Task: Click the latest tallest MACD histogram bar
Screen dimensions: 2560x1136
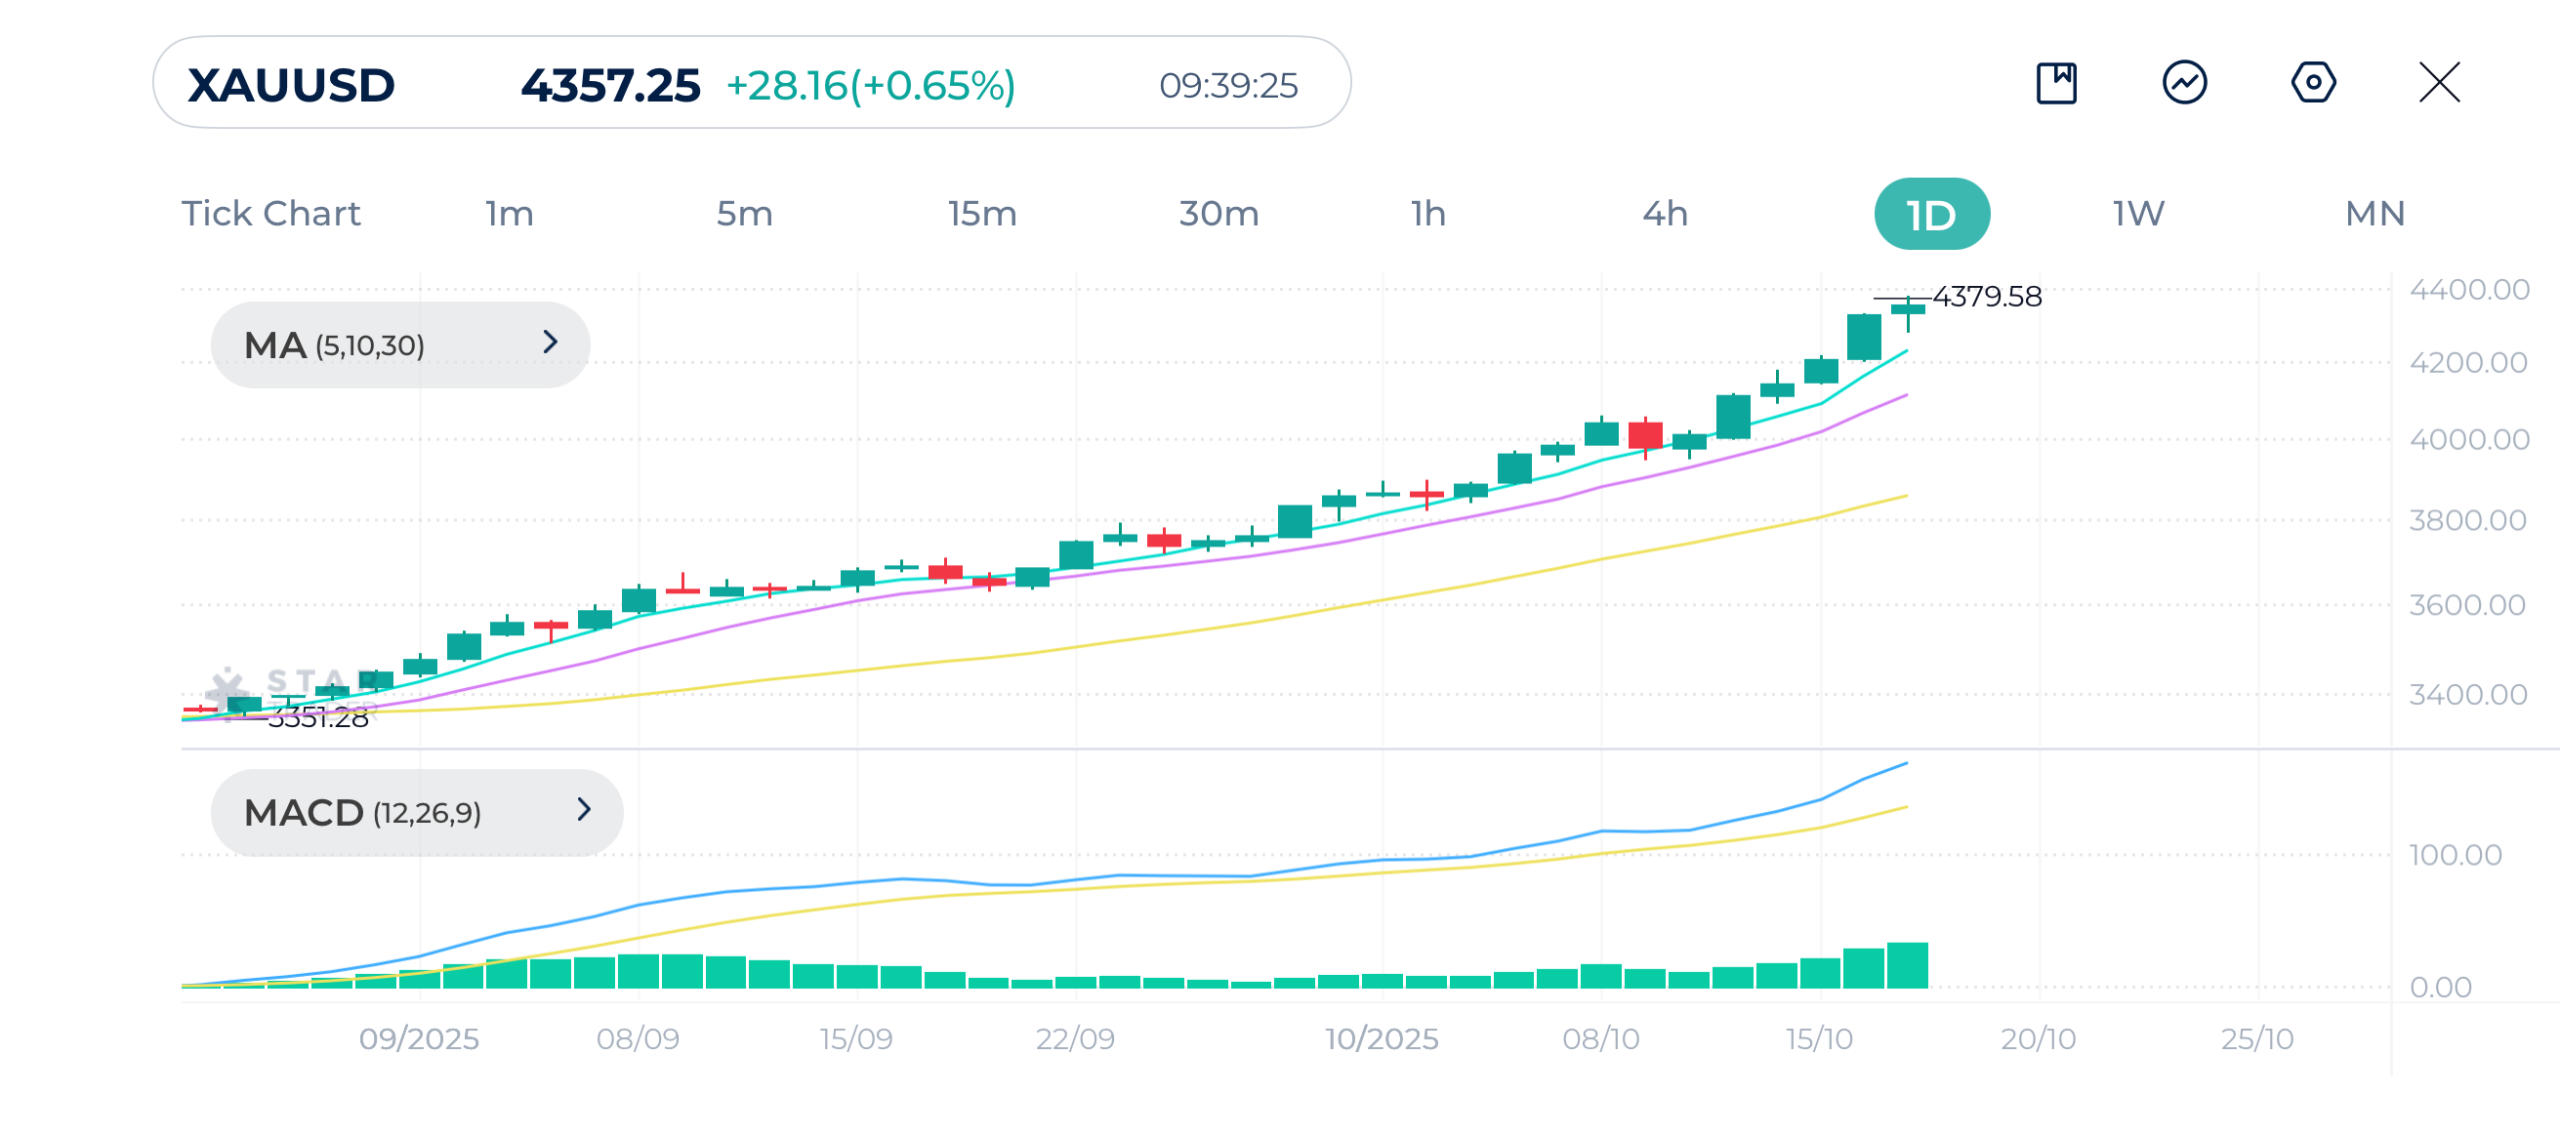Action: click(1907, 965)
